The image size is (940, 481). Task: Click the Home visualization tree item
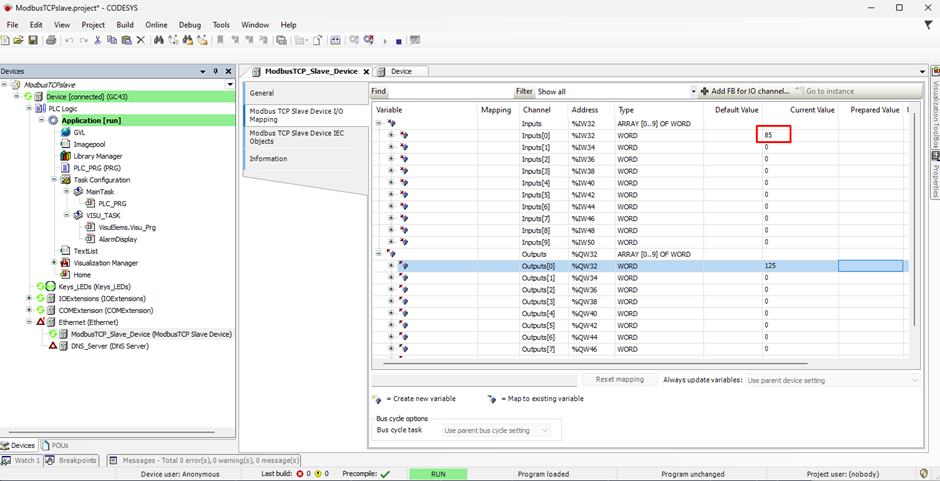tap(82, 275)
